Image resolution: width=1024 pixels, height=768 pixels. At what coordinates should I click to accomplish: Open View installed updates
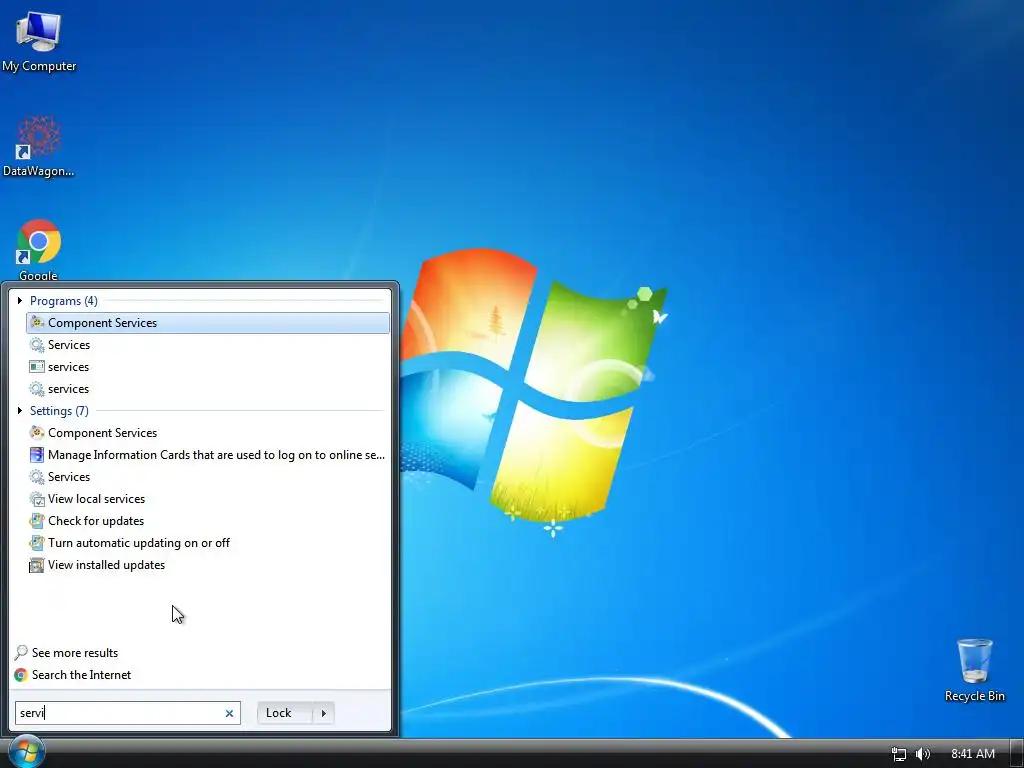208,565
